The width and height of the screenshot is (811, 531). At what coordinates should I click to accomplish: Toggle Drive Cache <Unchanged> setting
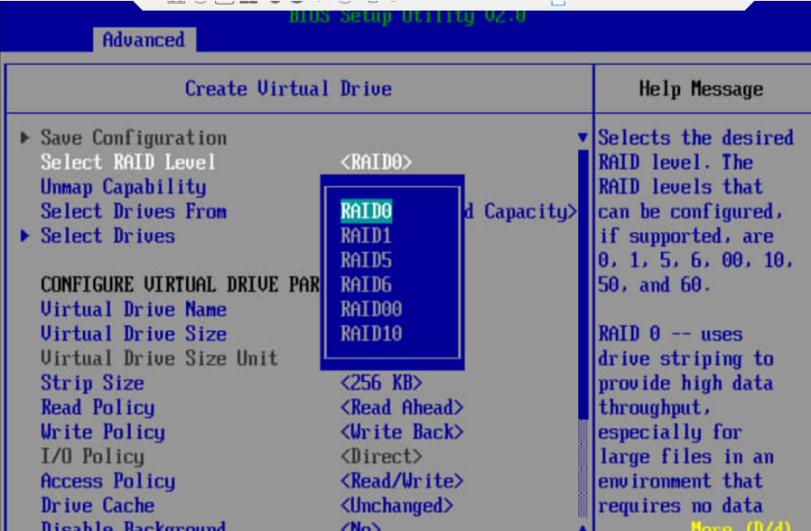click(x=397, y=506)
